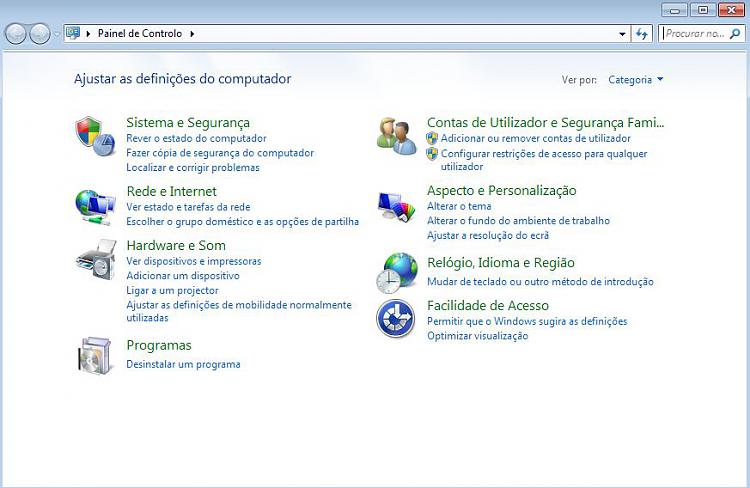Click Alterar o tema
750x488 pixels.
click(459, 206)
